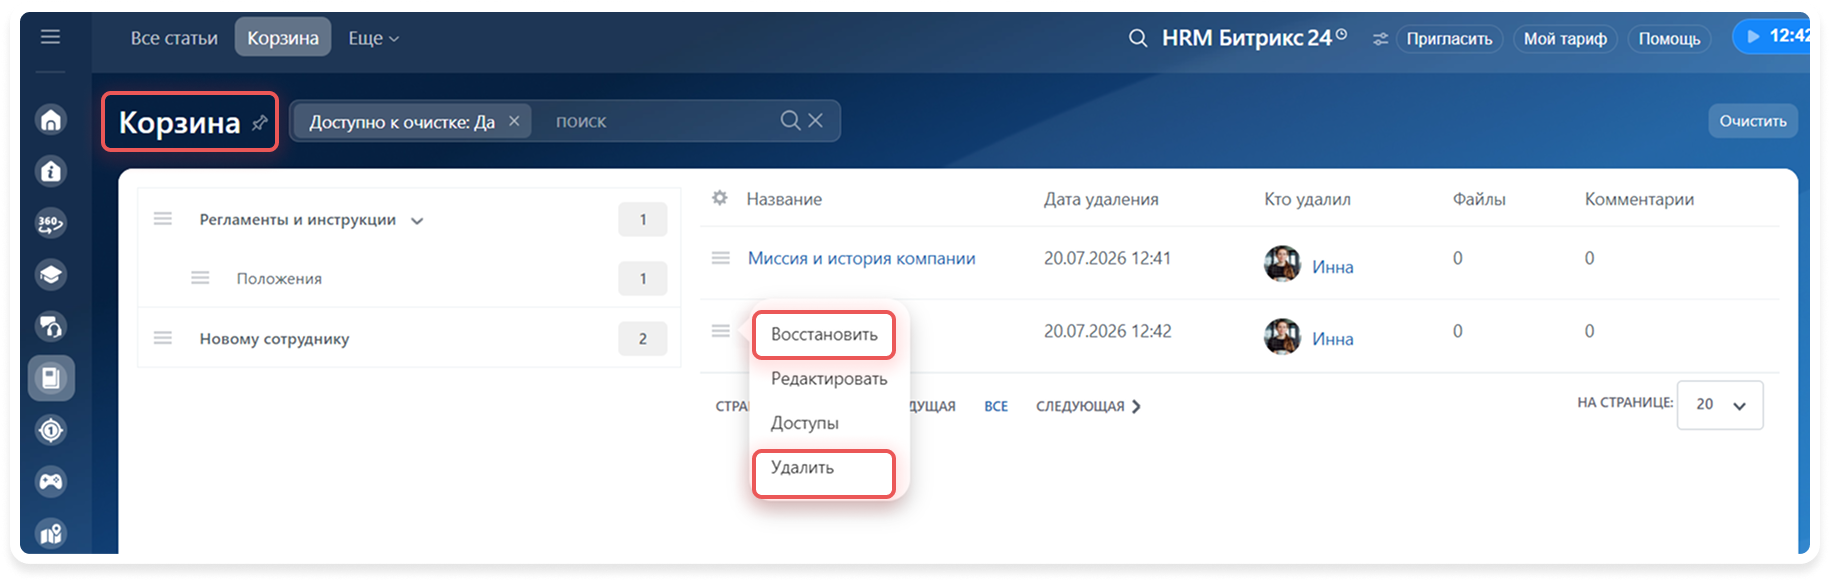Image resolution: width=1830 pixels, height=582 pixels.
Task: Click the Мой тариф button
Action: [1565, 39]
